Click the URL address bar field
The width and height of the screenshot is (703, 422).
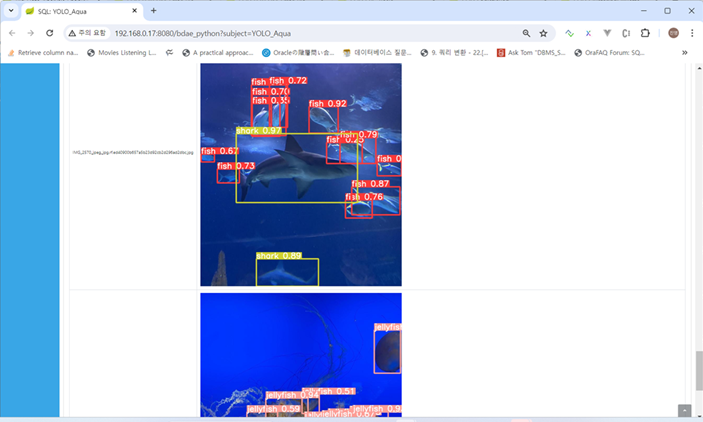click(300, 33)
